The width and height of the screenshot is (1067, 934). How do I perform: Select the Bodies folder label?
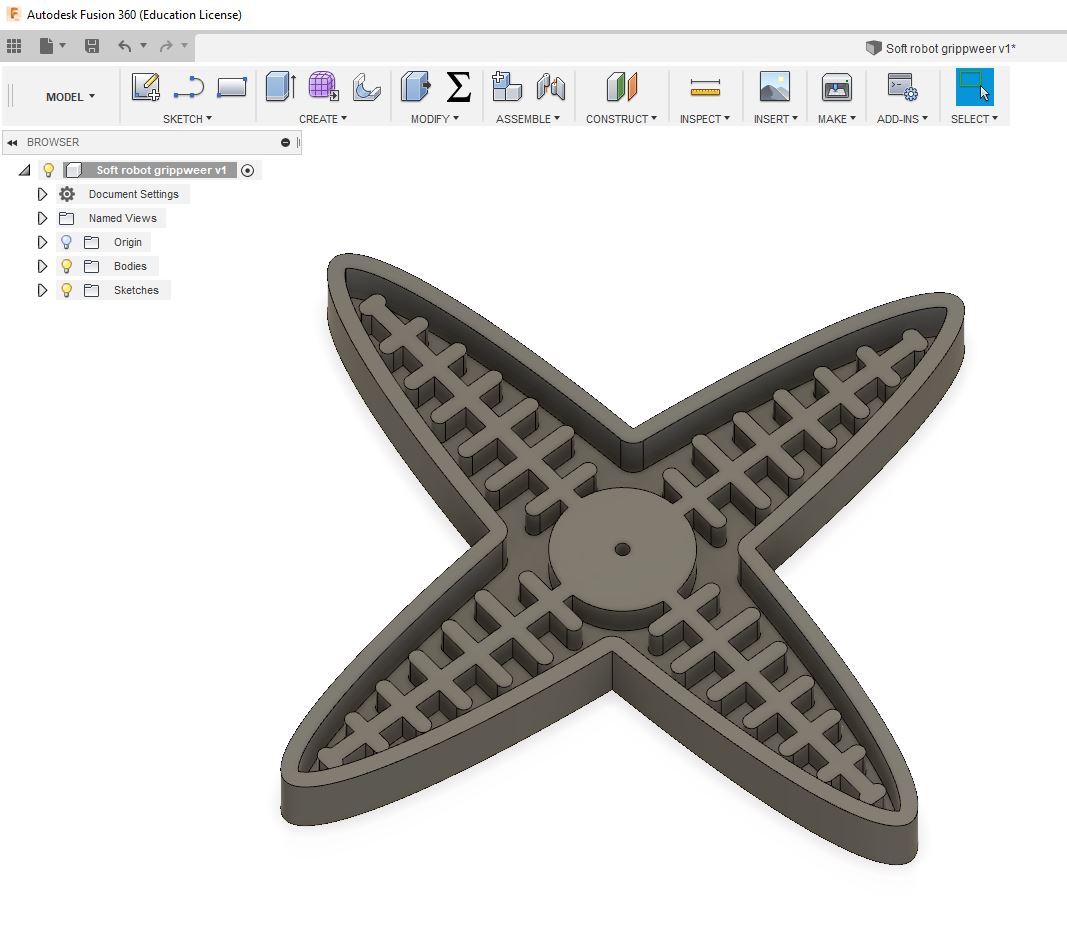[x=130, y=266]
